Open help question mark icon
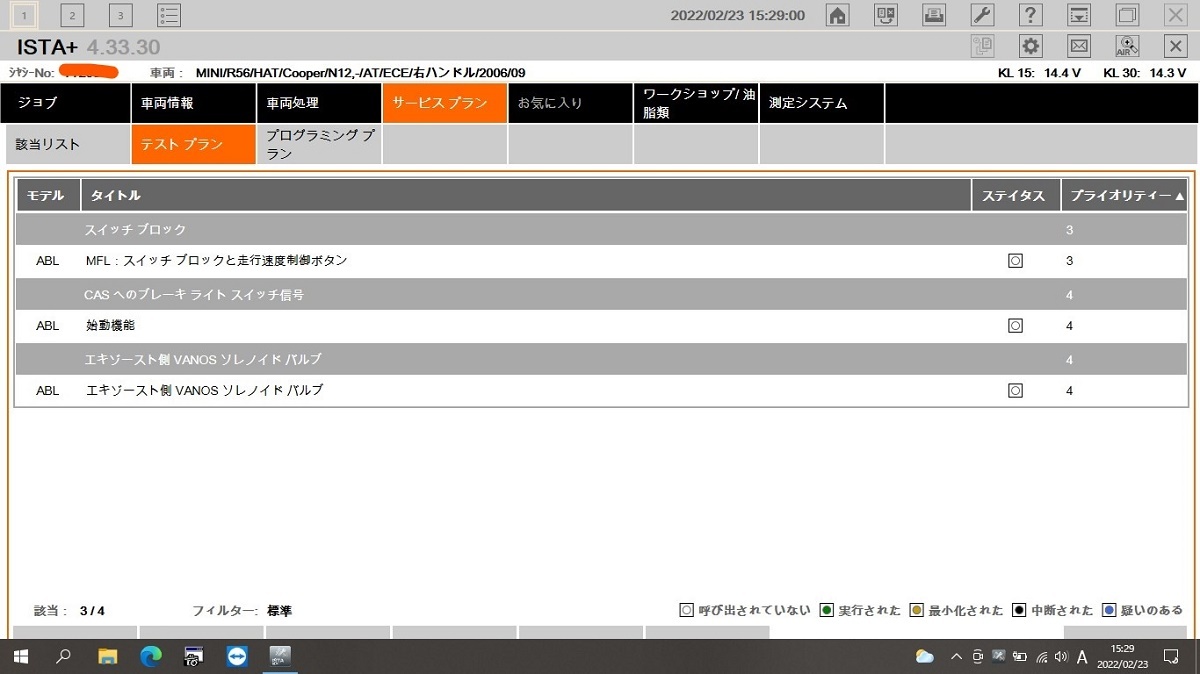The height and width of the screenshot is (674, 1200). tap(1030, 15)
